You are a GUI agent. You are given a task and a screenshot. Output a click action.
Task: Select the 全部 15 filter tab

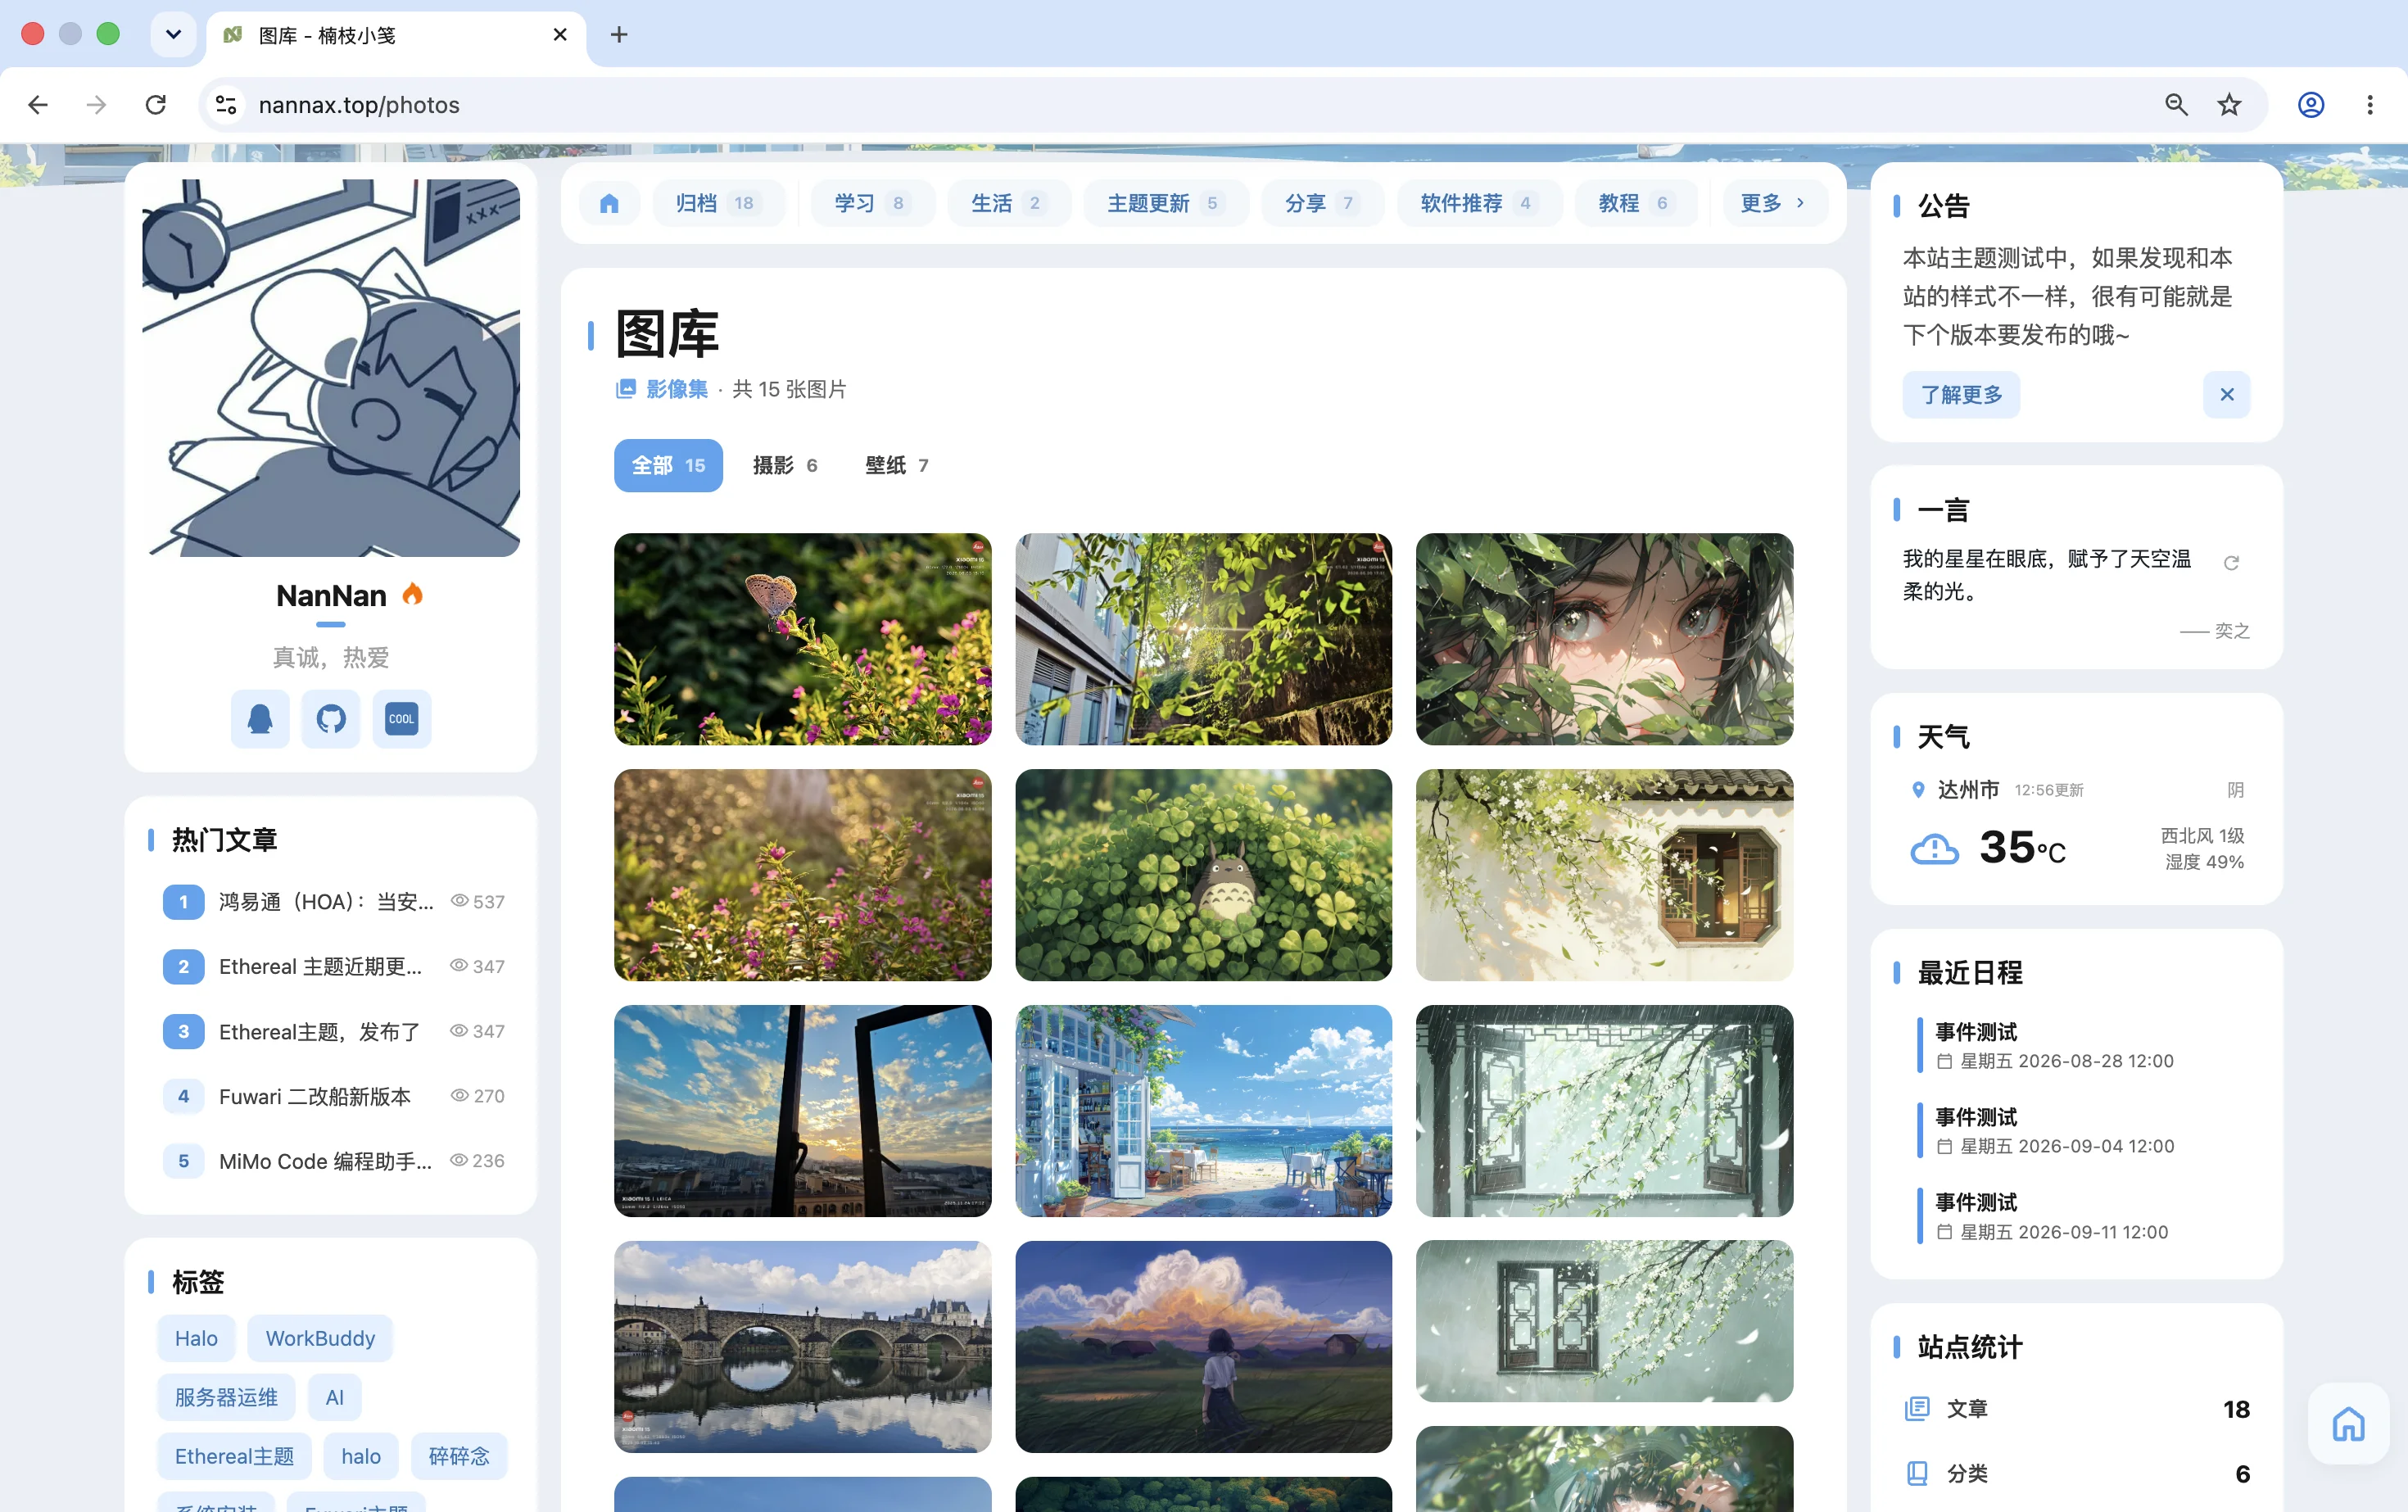pyautogui.click(x=668, y=465)
